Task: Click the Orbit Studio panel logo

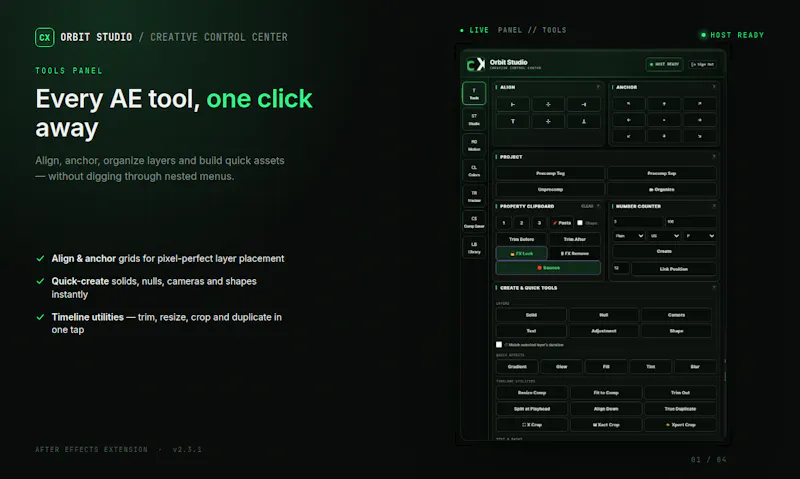Action: point(476,64)
